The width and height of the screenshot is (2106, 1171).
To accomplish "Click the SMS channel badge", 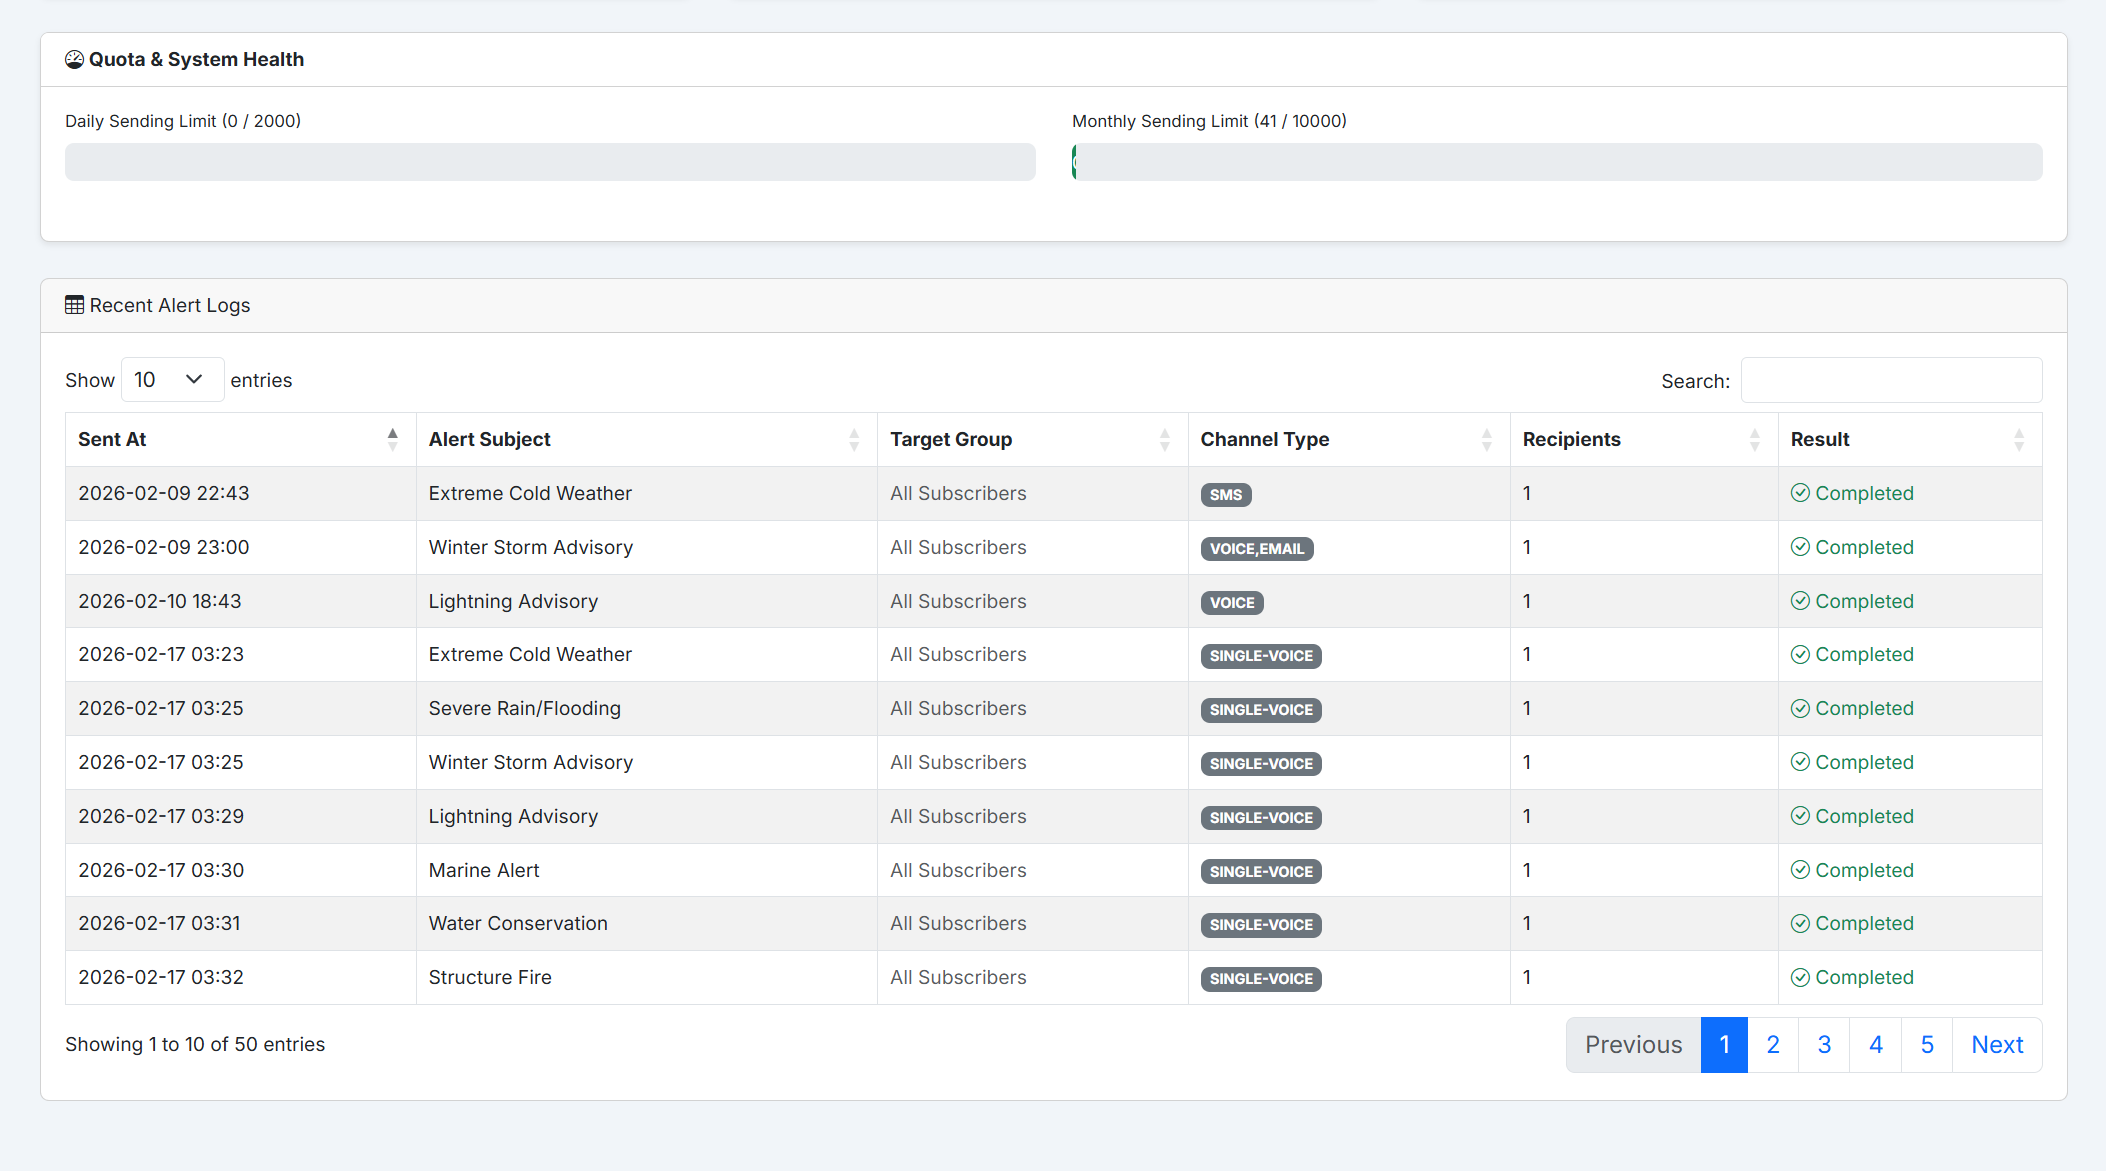I will pyautogui.click(x=1226, y=495).
